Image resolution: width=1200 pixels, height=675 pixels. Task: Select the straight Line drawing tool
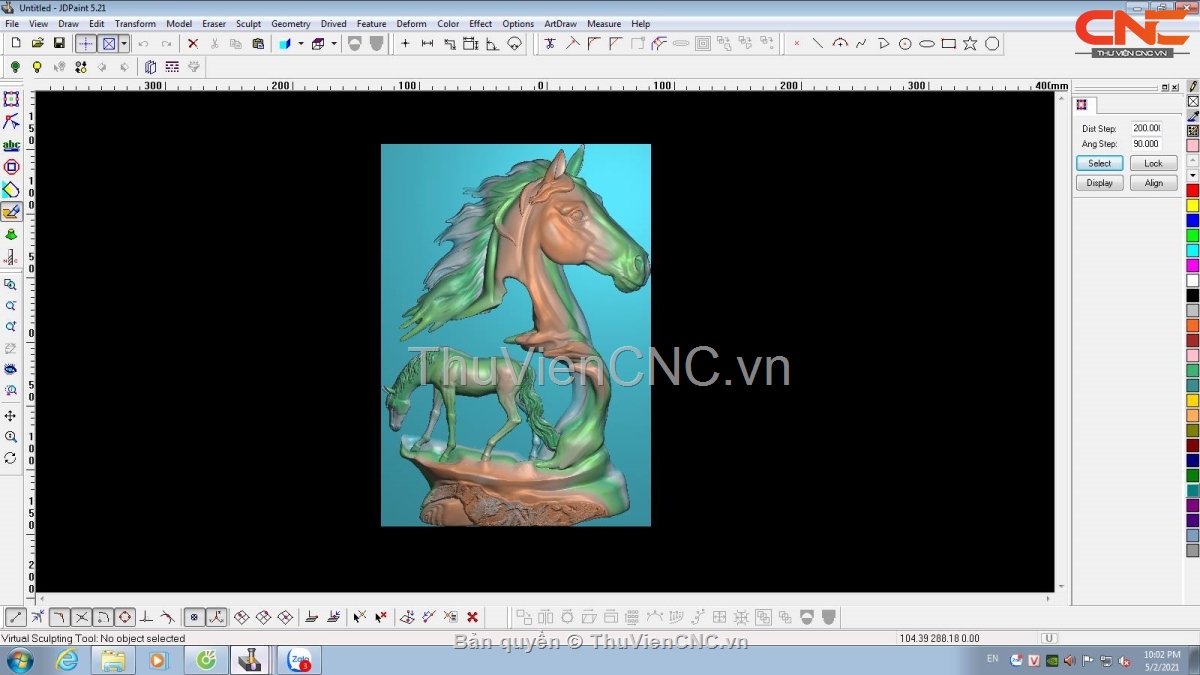pyautogui.click(x=817, y=44)
